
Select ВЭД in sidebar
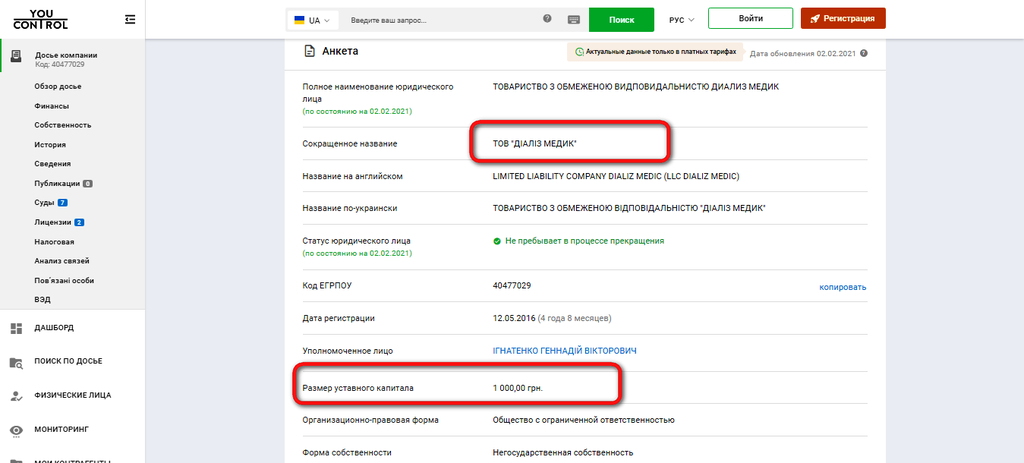tap(42, 300)
